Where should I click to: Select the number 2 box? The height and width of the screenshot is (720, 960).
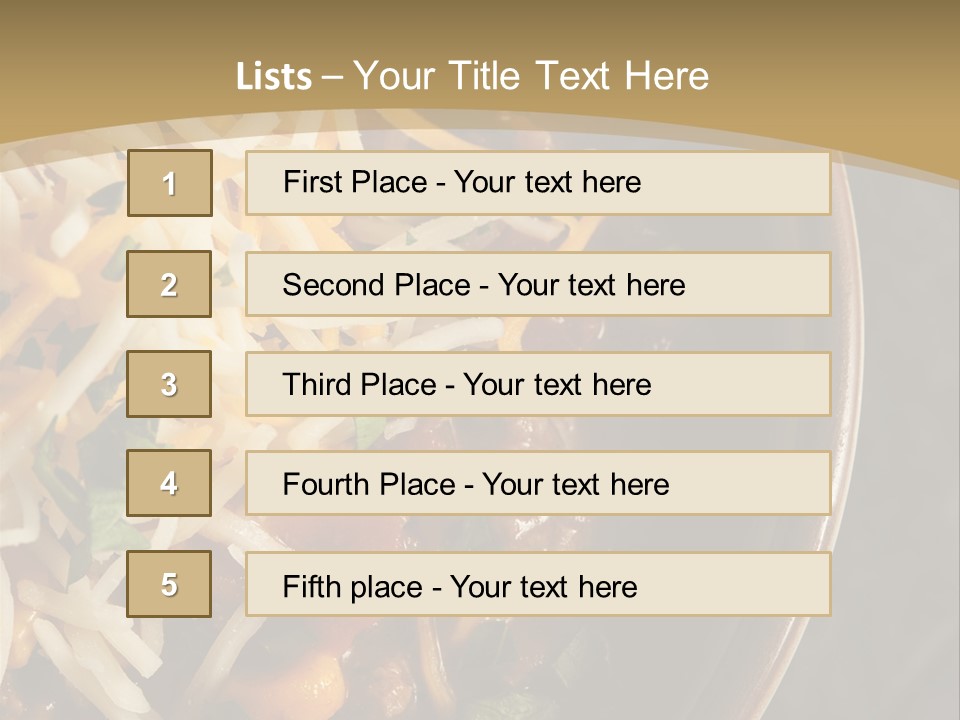(169, 284)
